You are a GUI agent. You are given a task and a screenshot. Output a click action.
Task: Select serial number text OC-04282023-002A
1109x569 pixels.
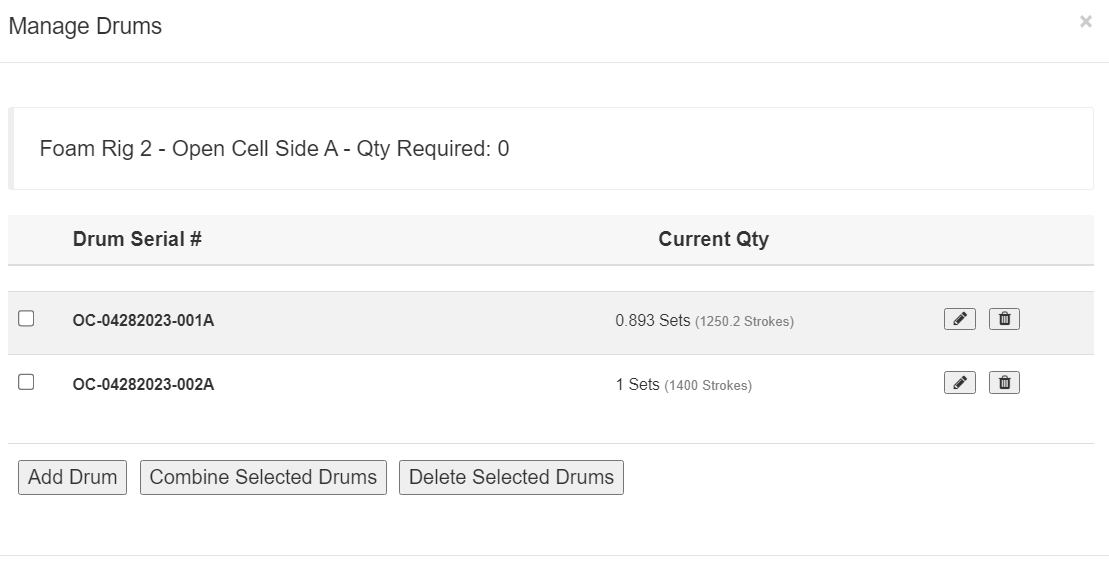[143, 385]
